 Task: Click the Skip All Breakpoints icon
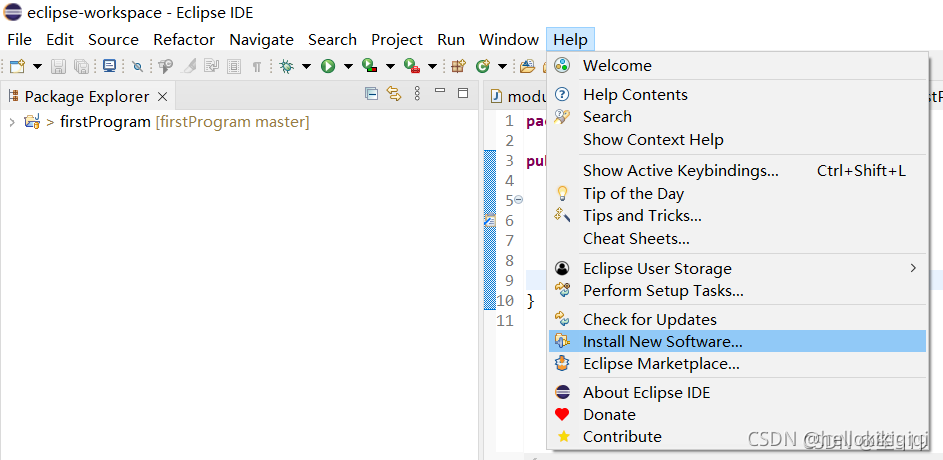click(138, 67)
